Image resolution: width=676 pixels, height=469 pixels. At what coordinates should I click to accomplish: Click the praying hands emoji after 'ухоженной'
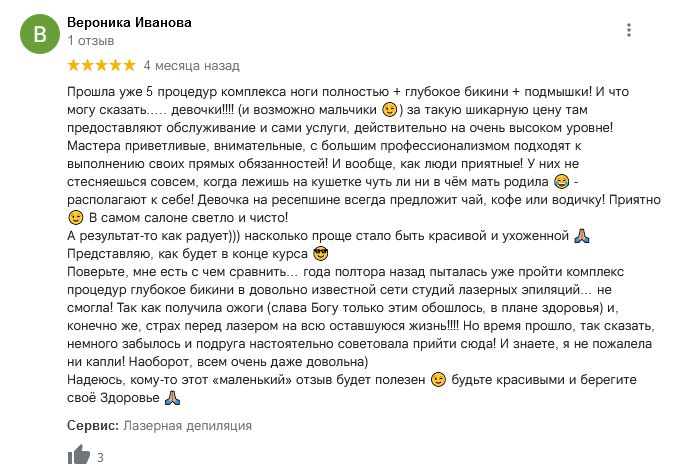(x=582, y=236)
